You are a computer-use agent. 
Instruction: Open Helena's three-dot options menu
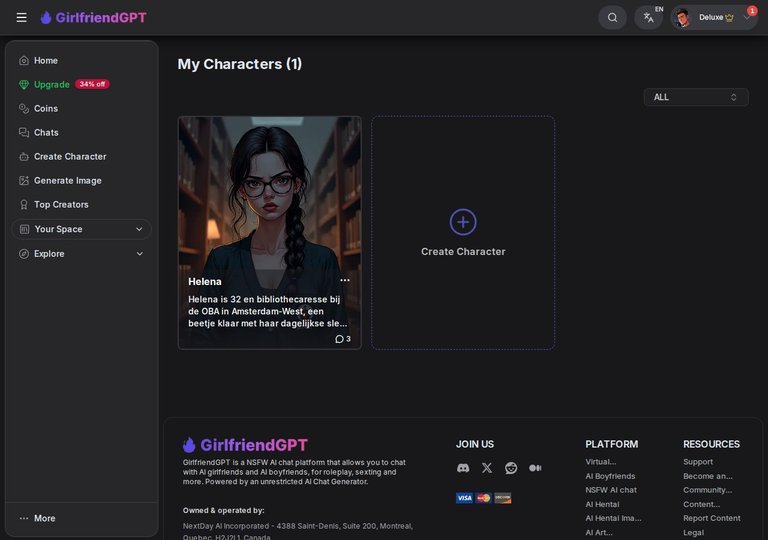[345, 280]
